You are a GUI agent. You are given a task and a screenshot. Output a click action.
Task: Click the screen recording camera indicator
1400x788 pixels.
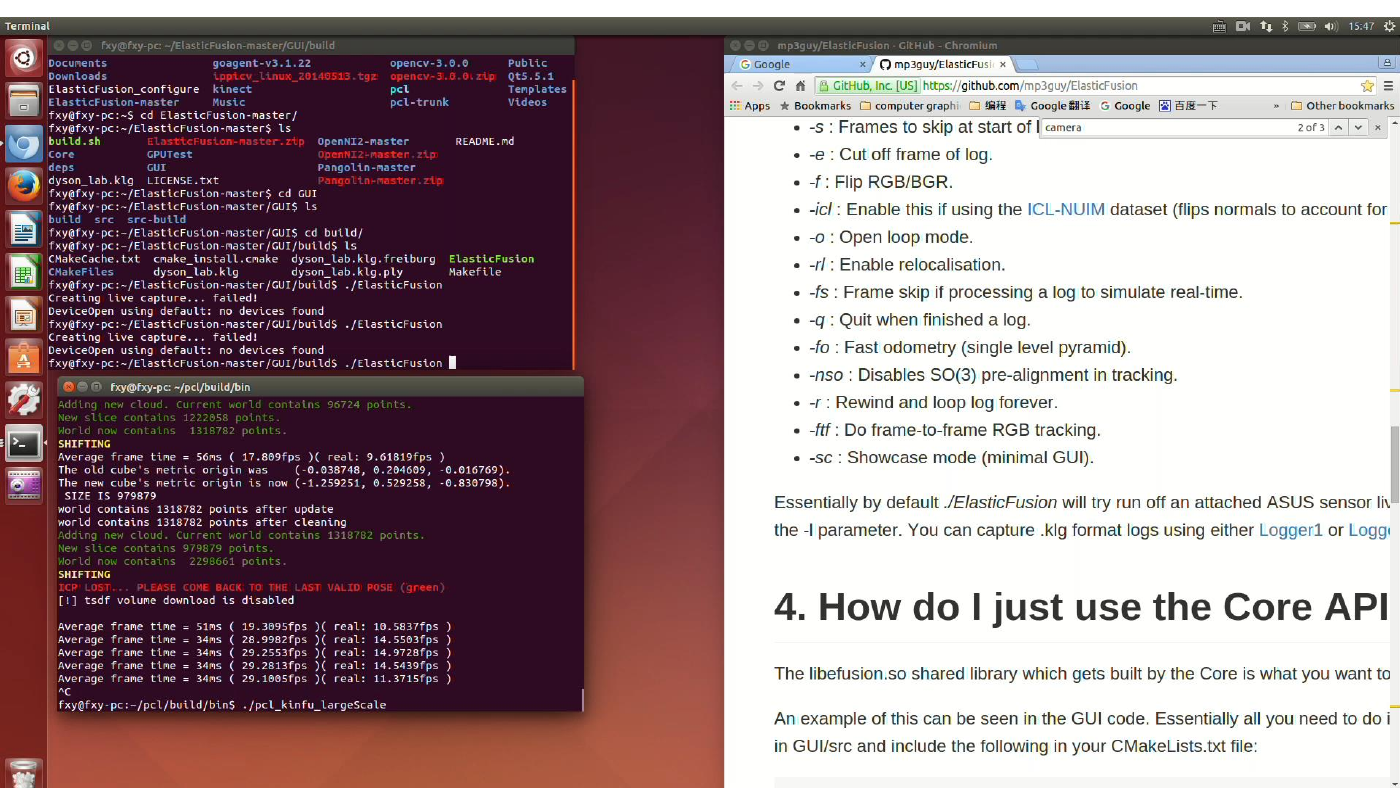pos(1243,26)
